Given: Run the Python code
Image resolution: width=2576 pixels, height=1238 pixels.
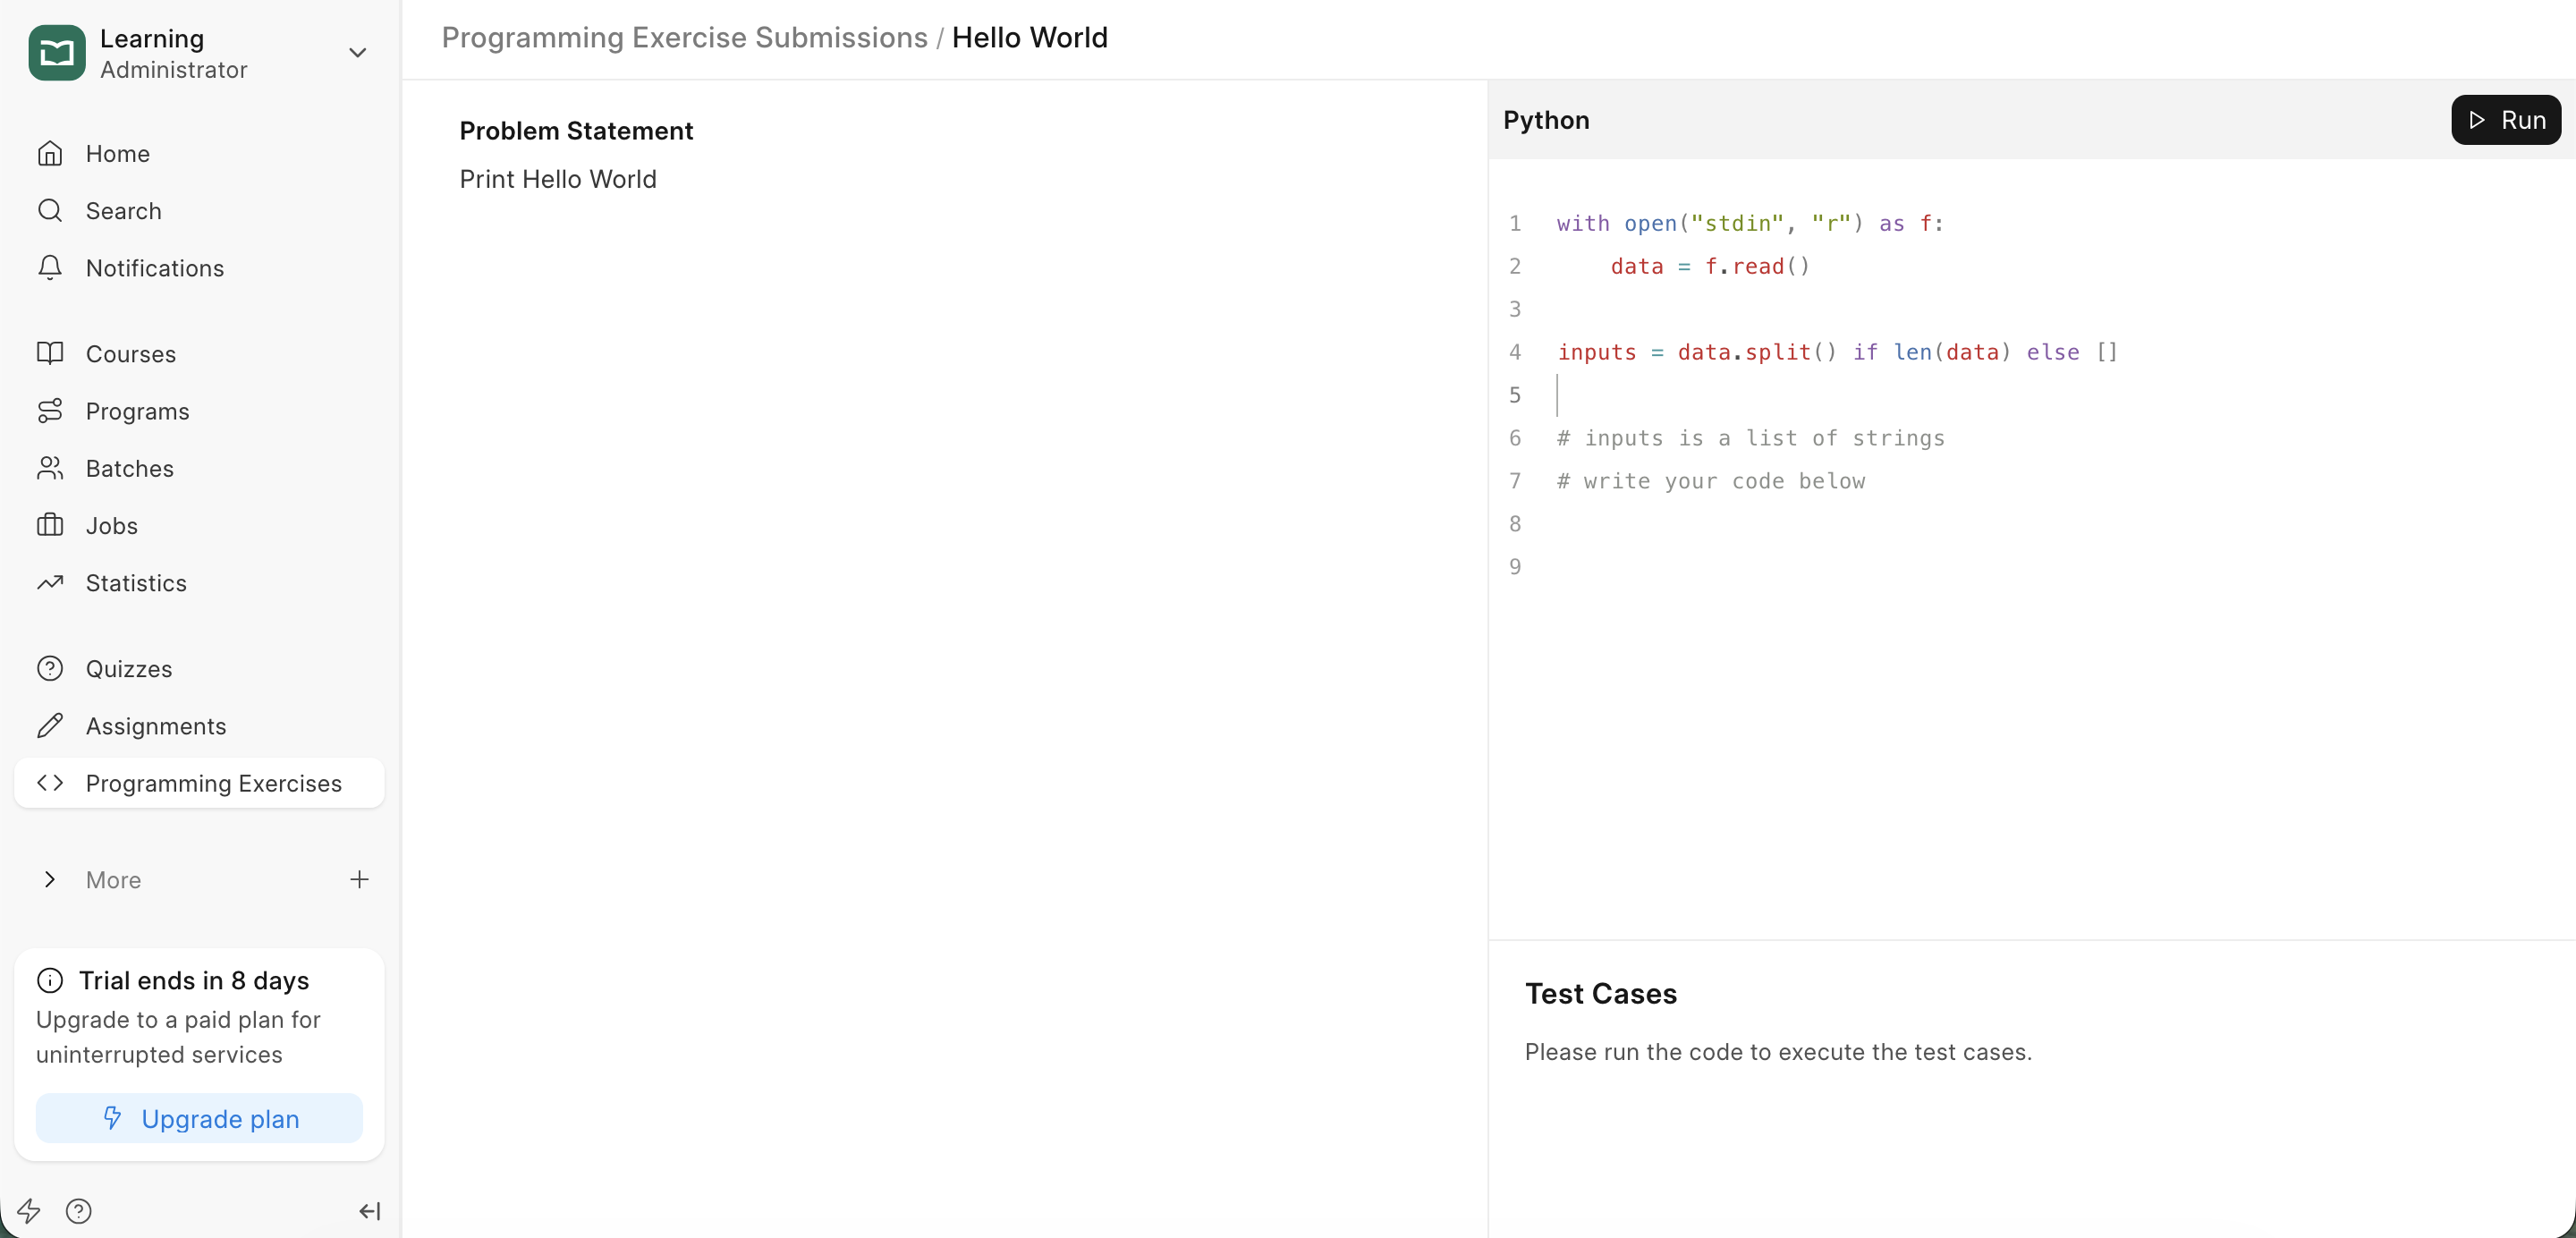Looking at the screenshot, I should click(x=2505, y=120).
